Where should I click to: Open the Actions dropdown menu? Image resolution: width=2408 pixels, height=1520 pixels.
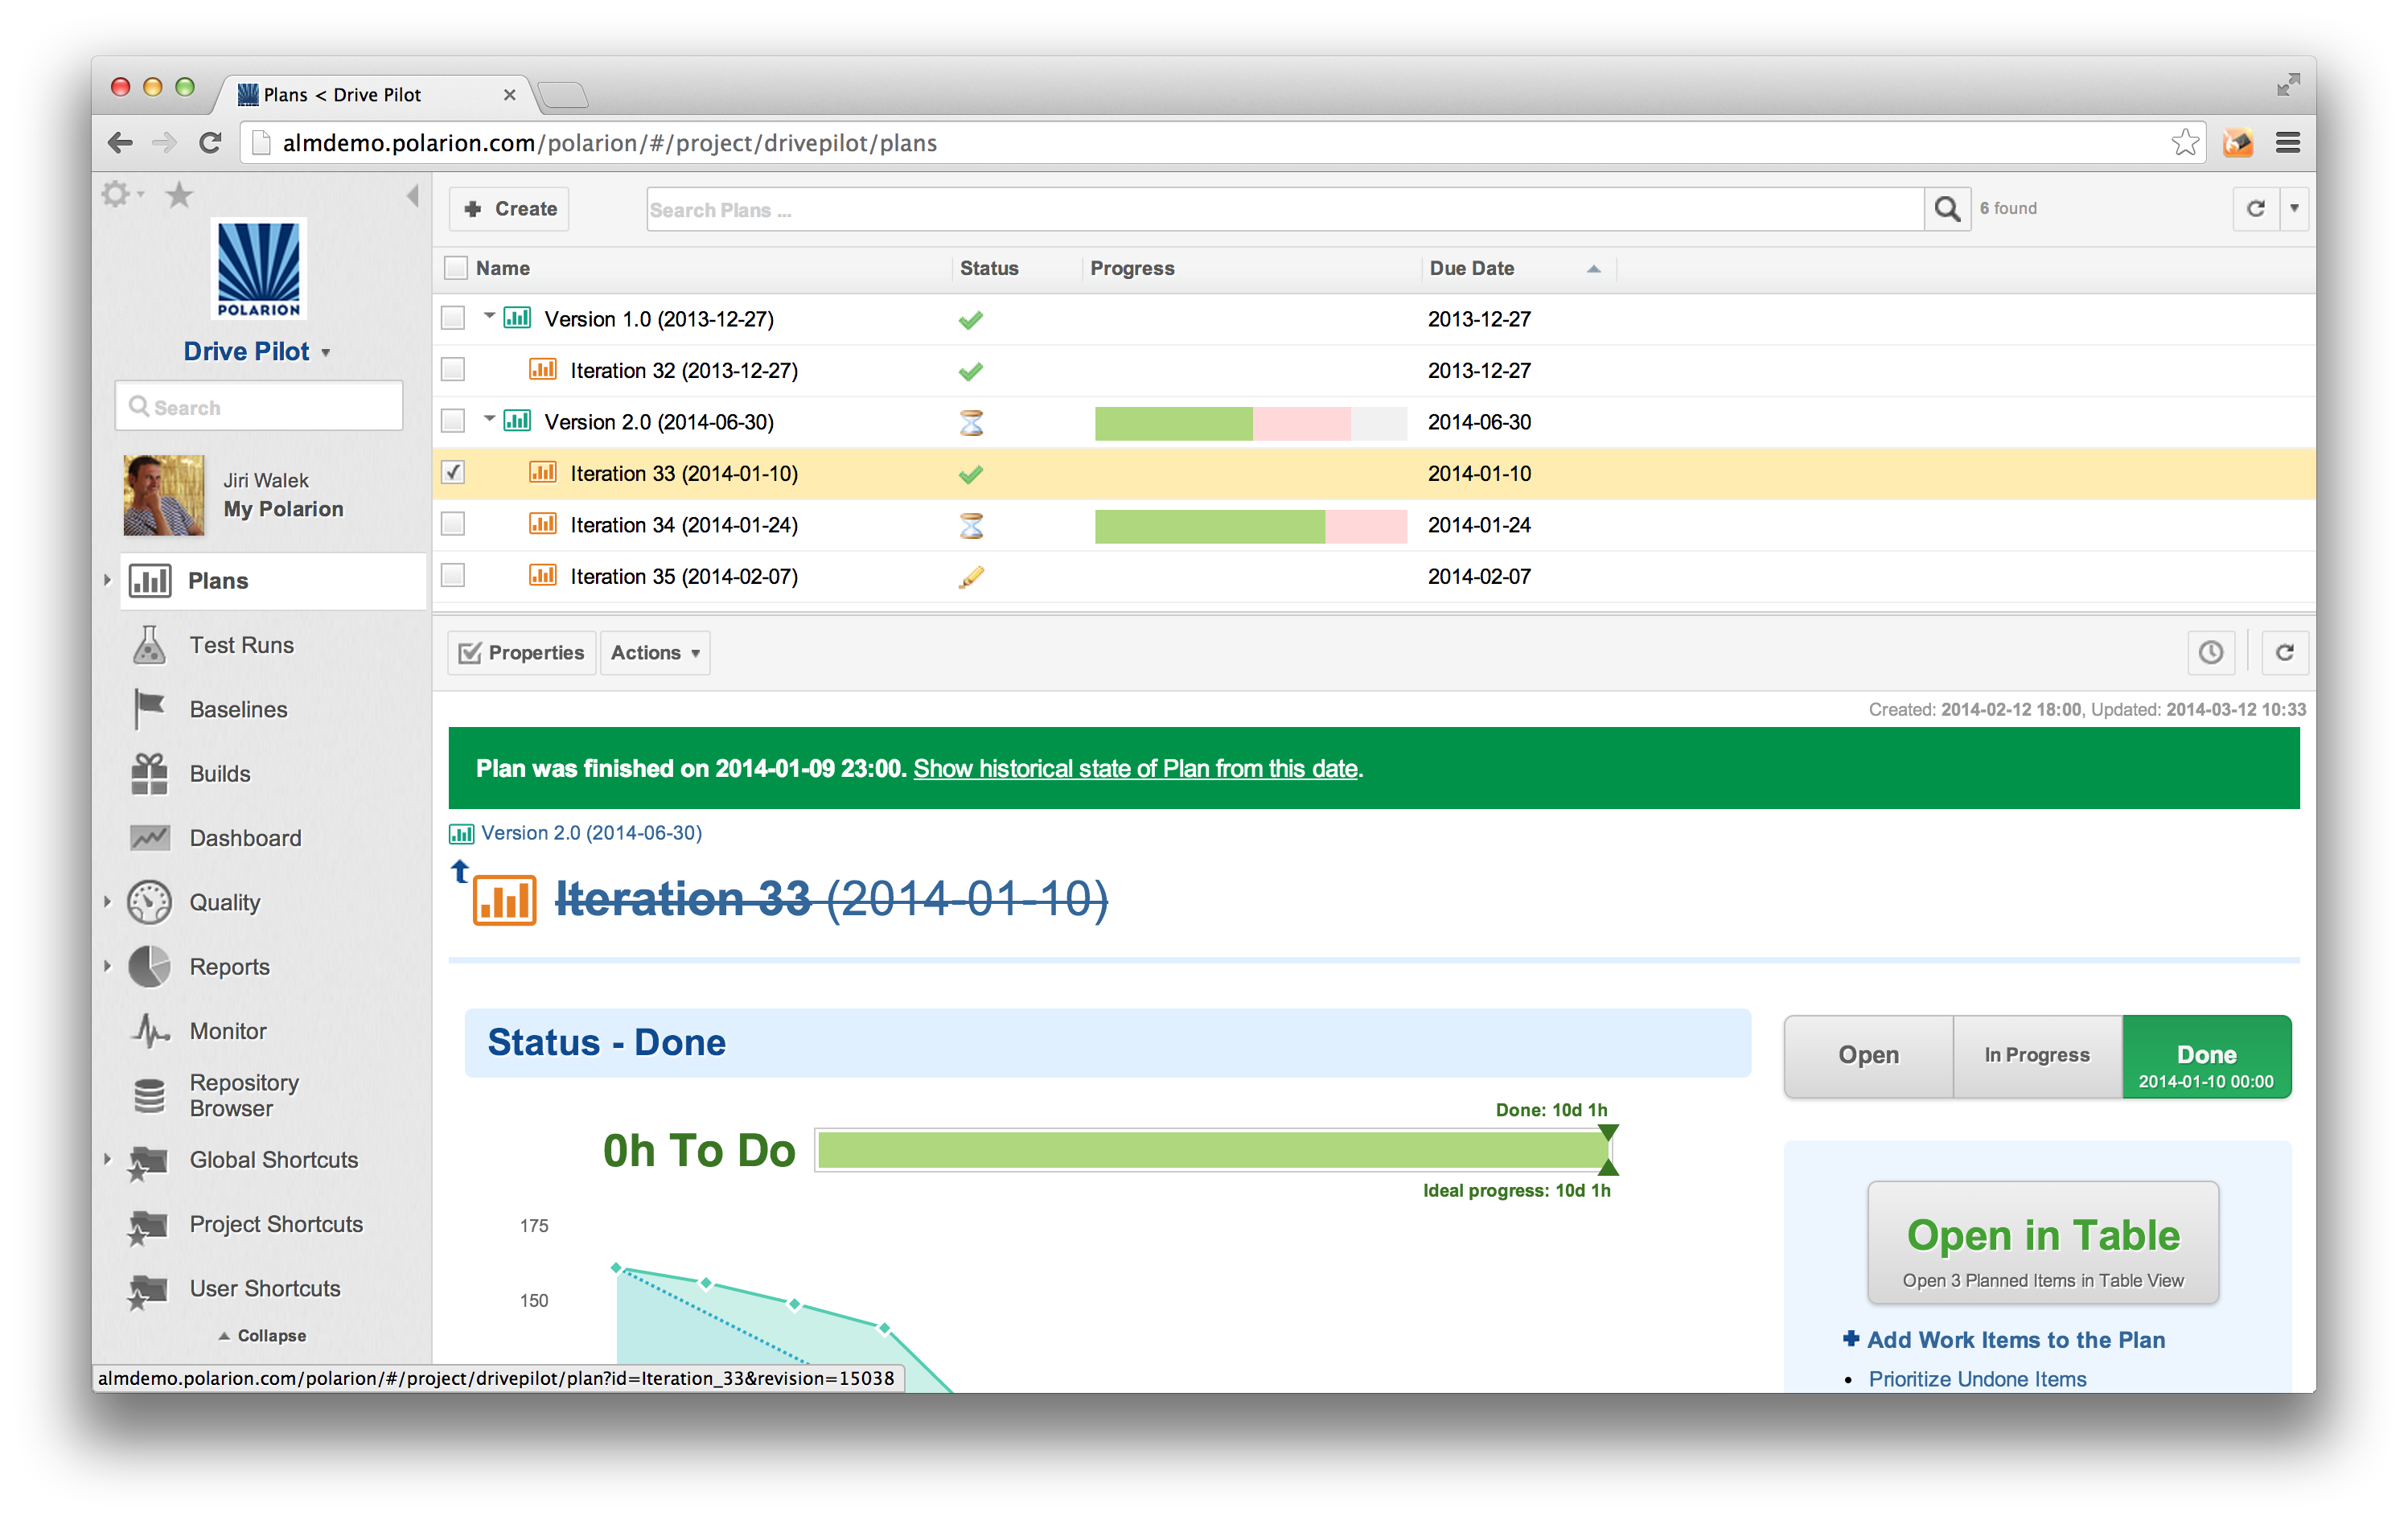(654, 653)
